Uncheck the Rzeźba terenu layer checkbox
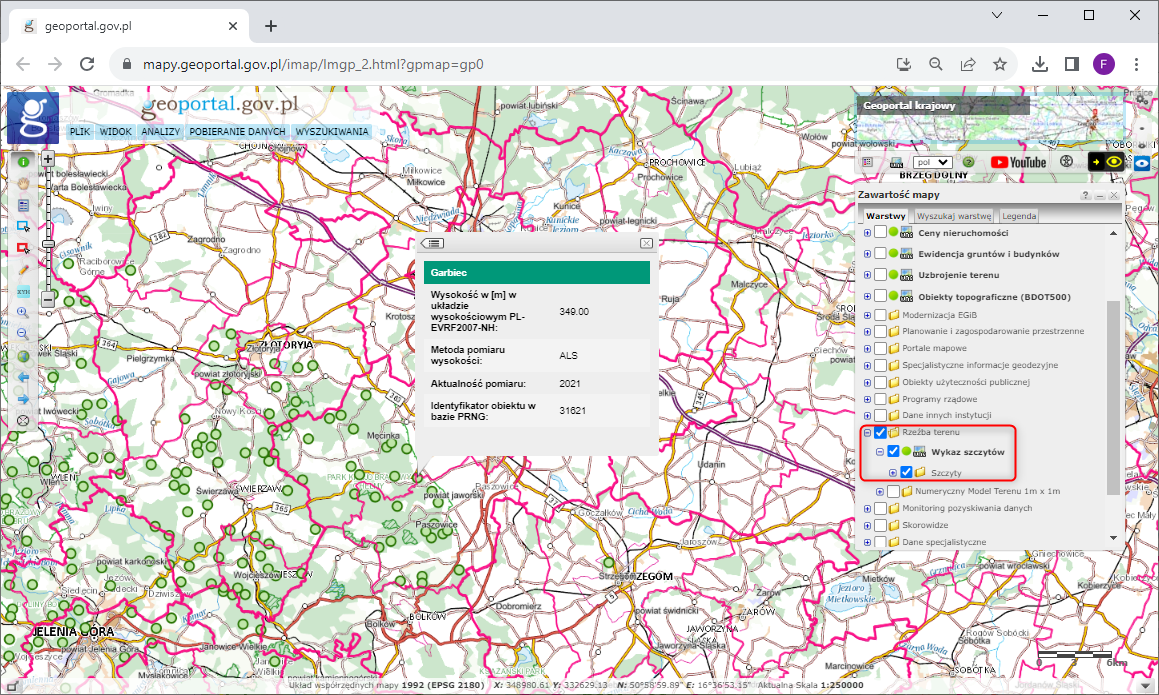 point(880,433)
